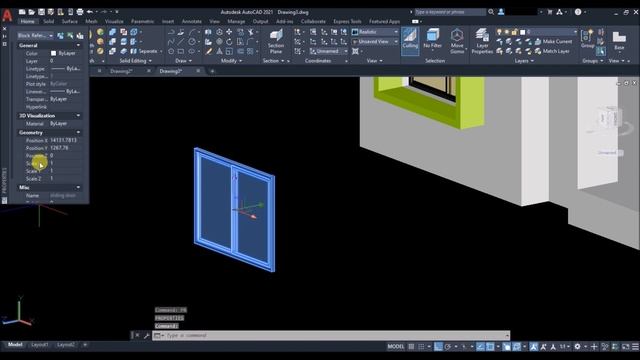Click the Group tool icon
The image size is (640, 360).
587,39
